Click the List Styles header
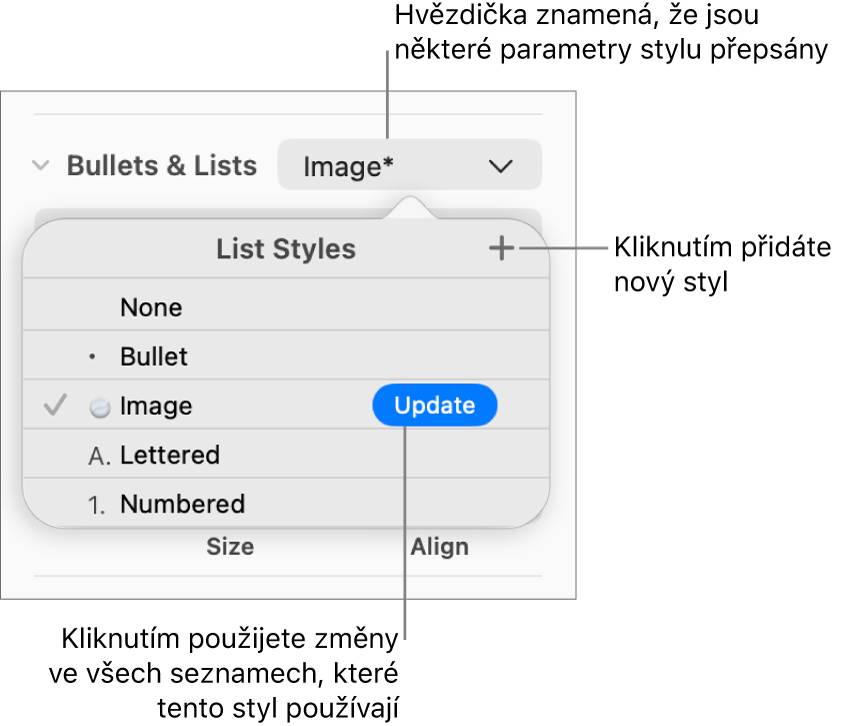Image resolution: width=846 pixels, height=726 pixels. pos(286,249)
